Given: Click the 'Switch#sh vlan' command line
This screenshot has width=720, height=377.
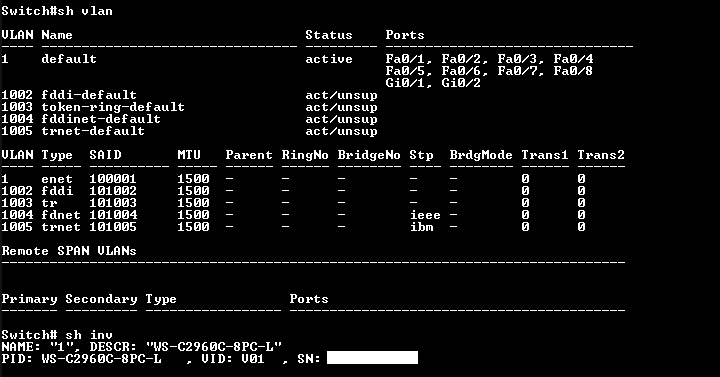Looking at the screenshot, I should [x=57, y=11].
